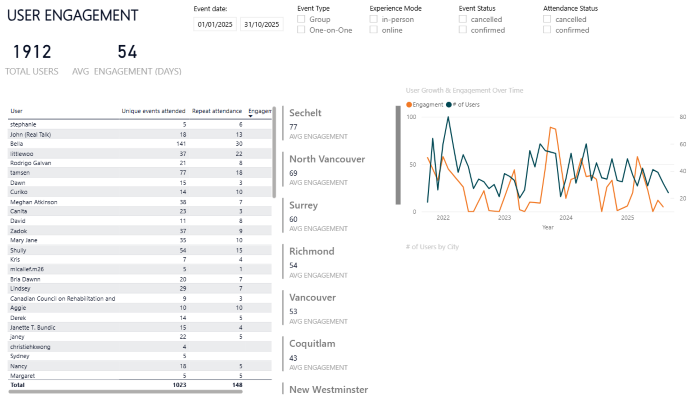The width and height of the screenshot is (700, 401).
Task: Check confirmed under Event Status
Action: pos(463,30)
